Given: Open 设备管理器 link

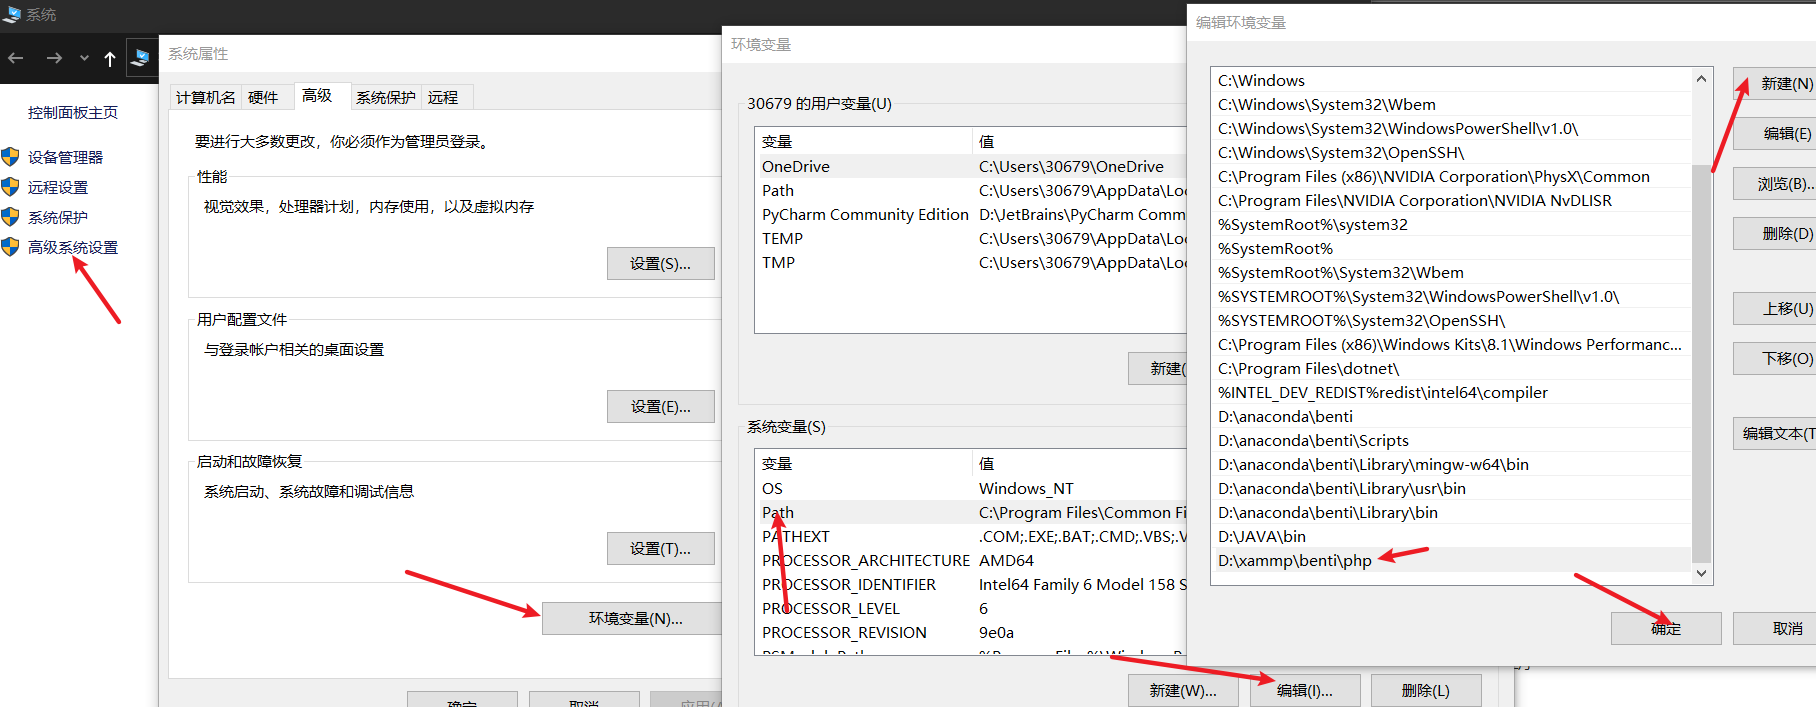Looking at the screenshot, I should point(65,157).
